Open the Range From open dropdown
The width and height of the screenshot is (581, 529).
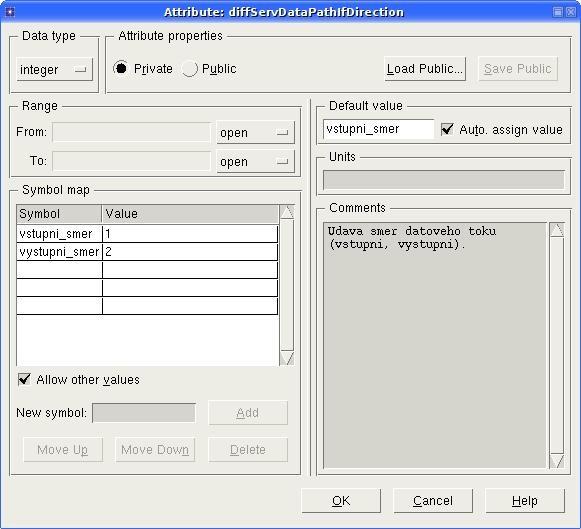(x=256, y=132)
